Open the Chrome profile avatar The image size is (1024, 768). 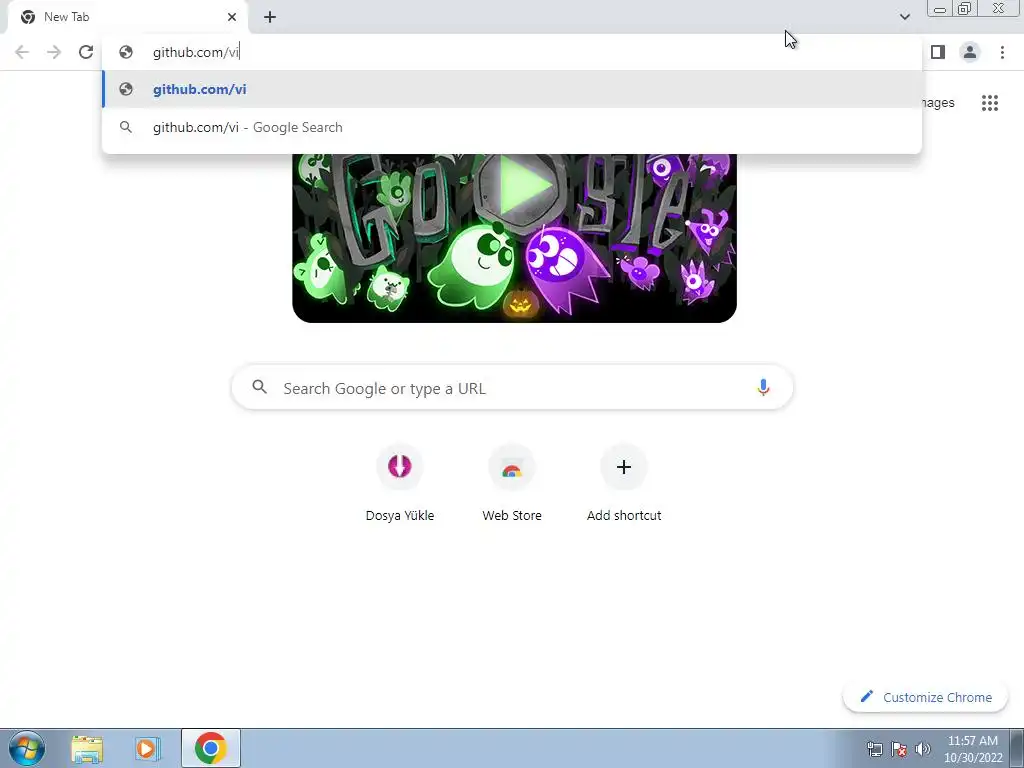[x=970, y=52]
